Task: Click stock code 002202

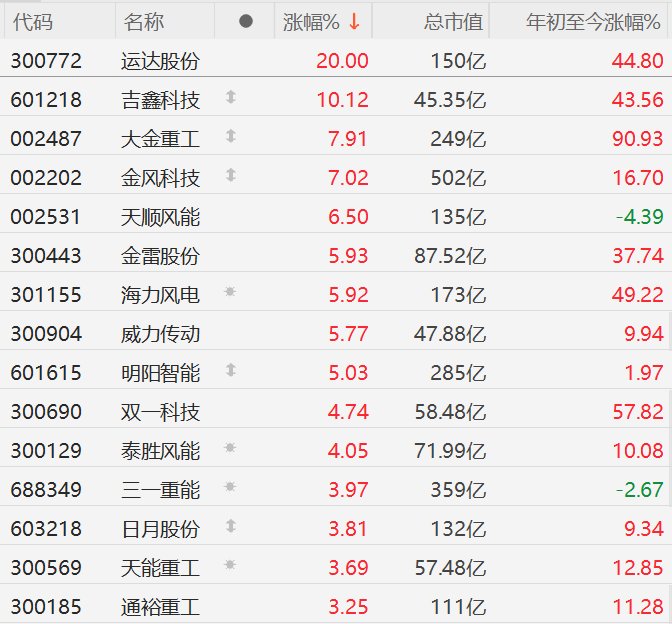Action: point(46,178)
